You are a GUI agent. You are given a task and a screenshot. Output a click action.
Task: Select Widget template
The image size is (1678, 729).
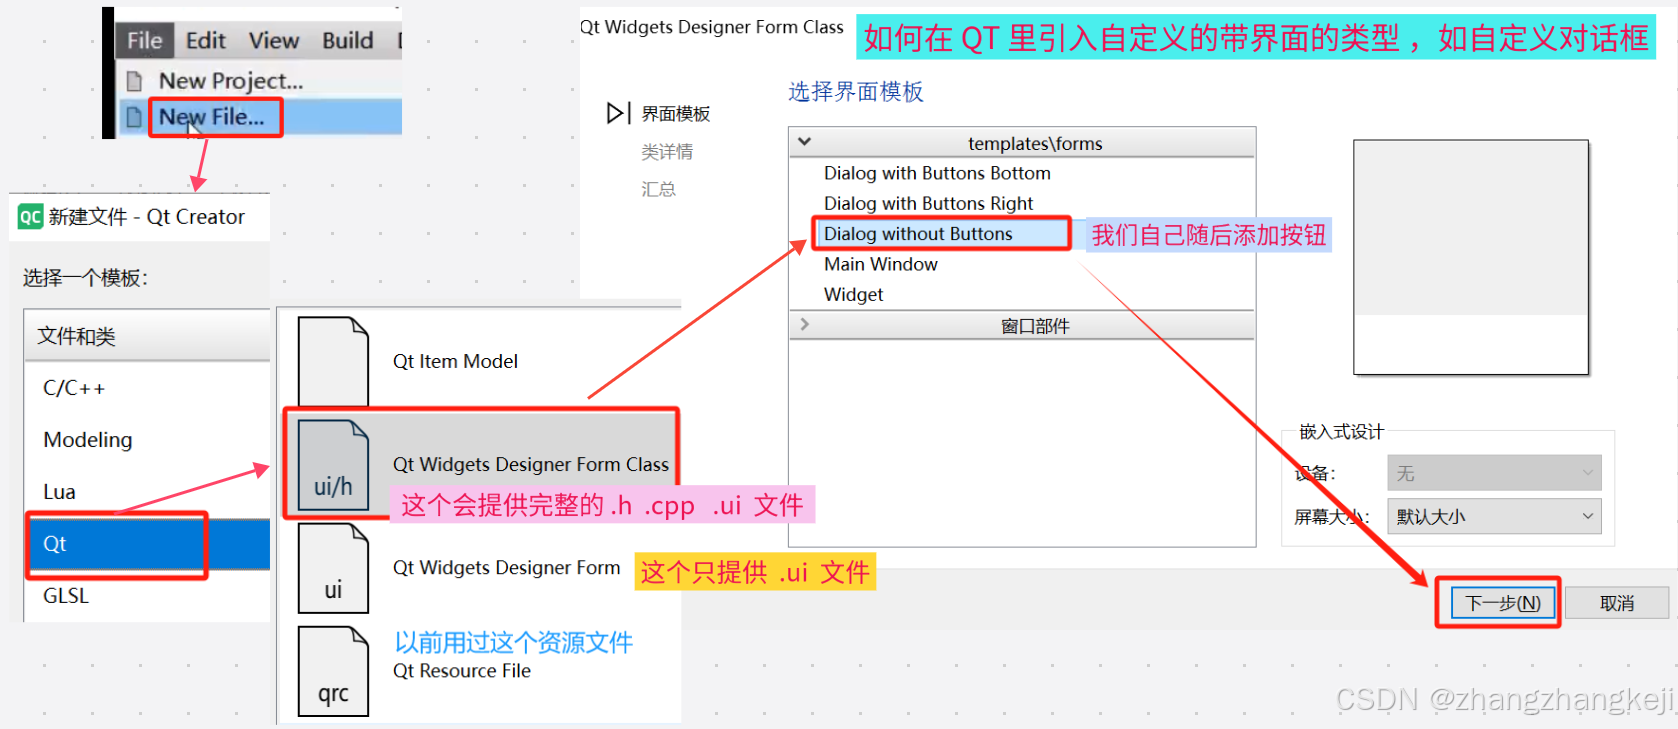click(853, 295)
